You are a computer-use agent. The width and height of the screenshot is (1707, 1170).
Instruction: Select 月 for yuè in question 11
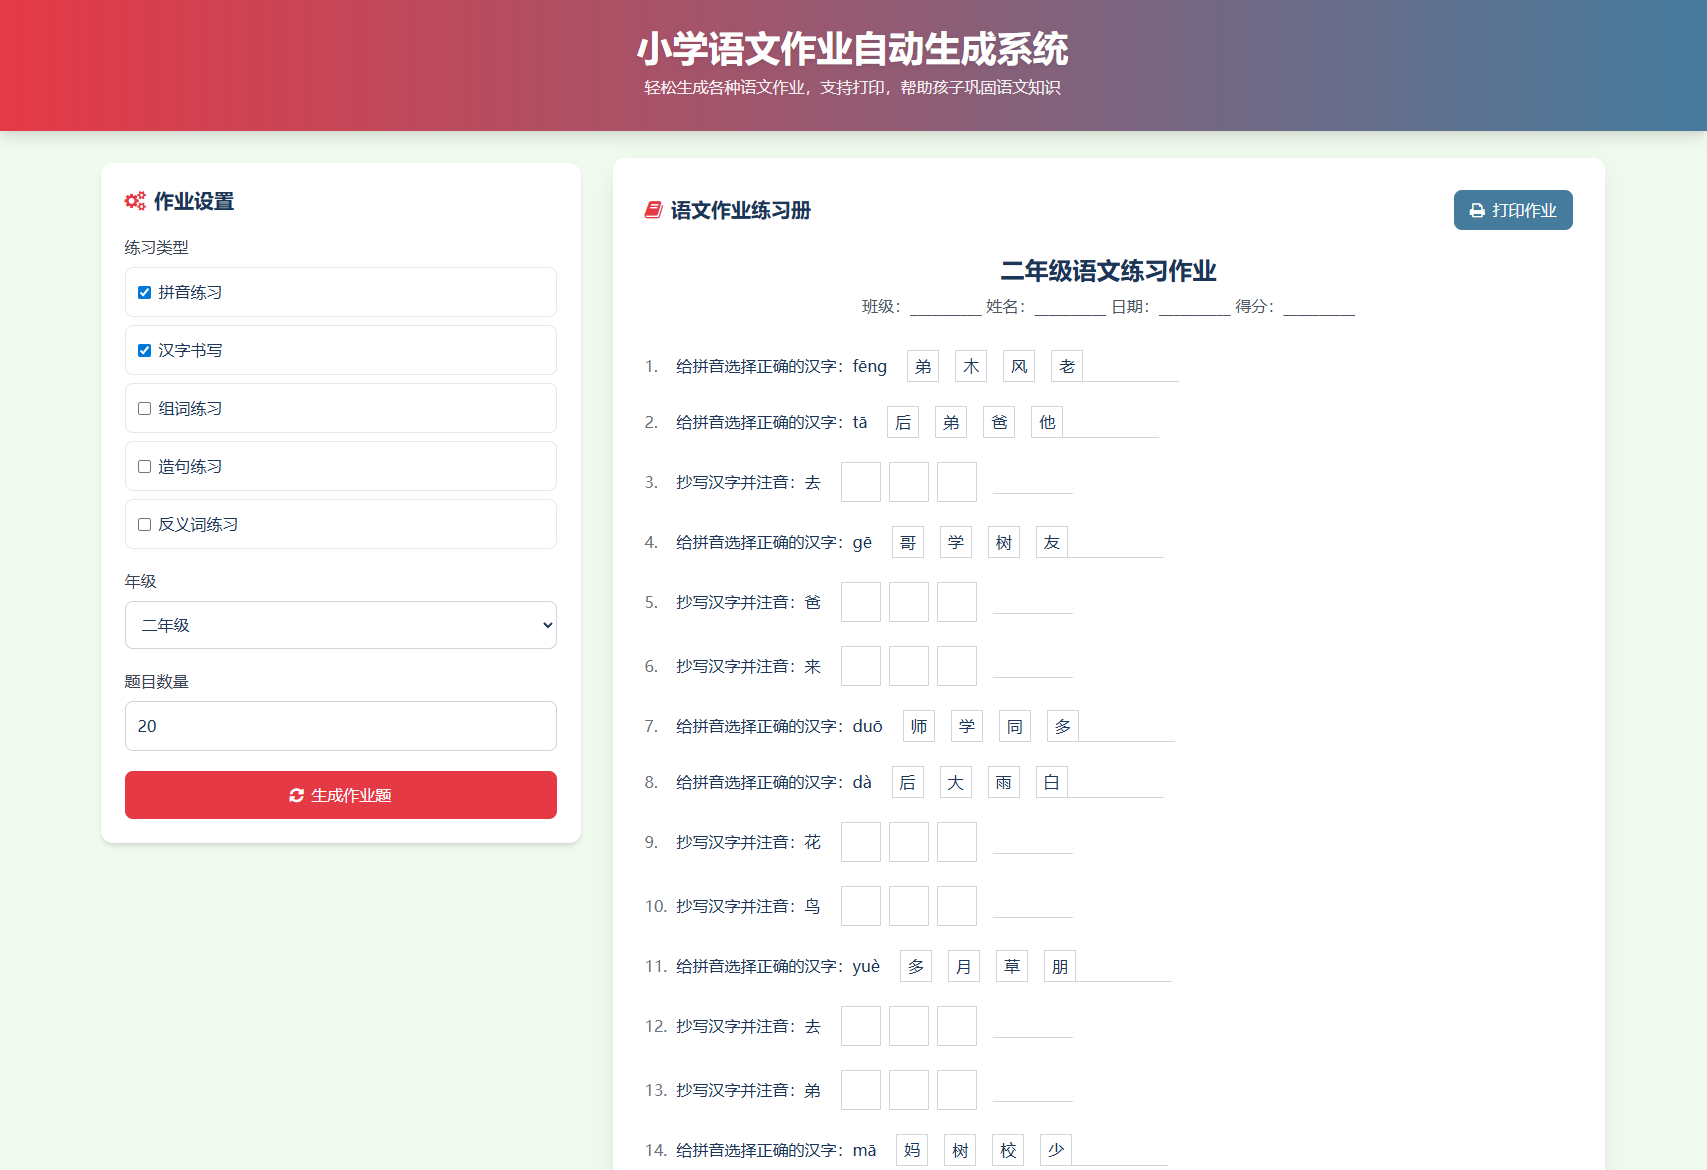pos(963,966)
